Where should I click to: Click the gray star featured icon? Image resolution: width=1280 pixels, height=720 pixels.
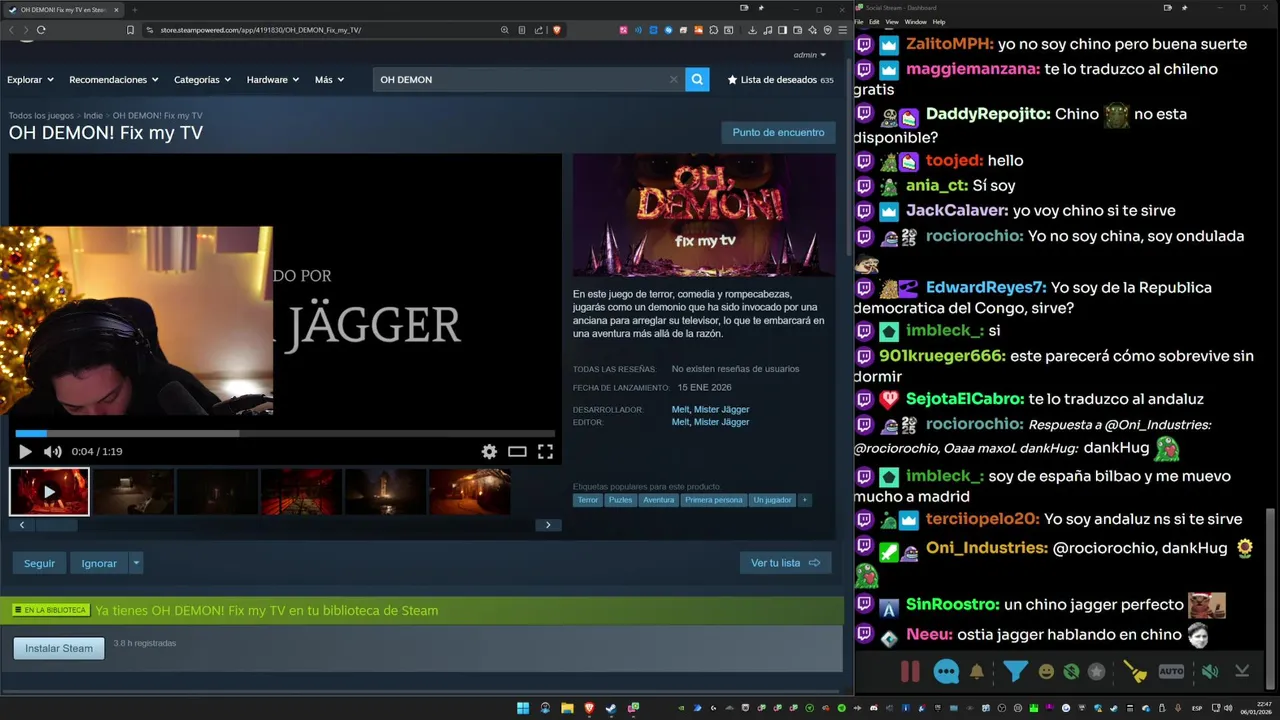1097,672
